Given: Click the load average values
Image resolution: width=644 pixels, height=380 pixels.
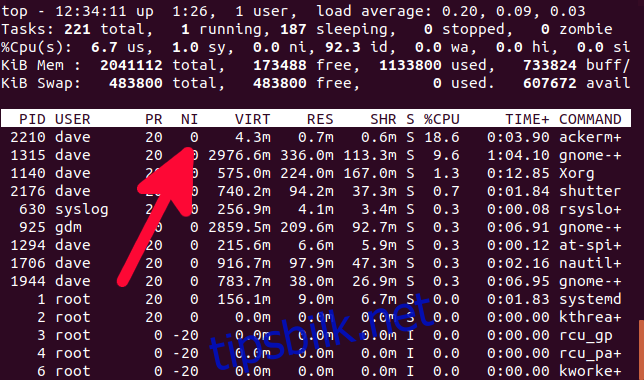Looking at the screenshot, I should [x=513, y=11].
